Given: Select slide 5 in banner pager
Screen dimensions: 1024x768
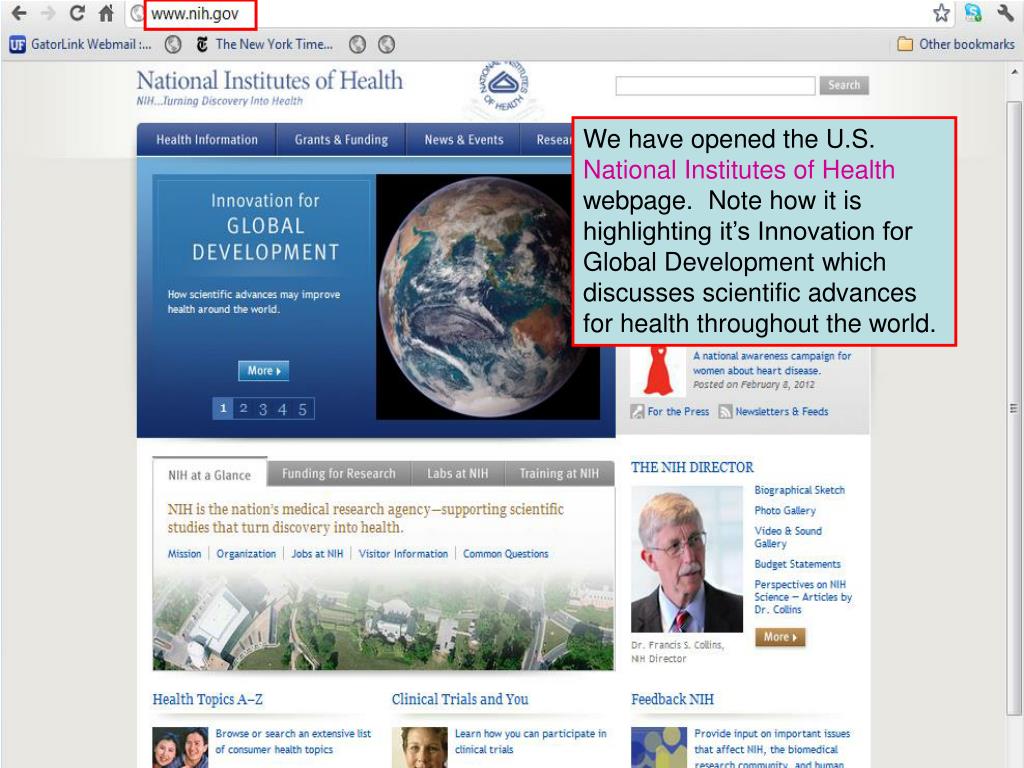Looking at the screenshot, I should 302,409.
